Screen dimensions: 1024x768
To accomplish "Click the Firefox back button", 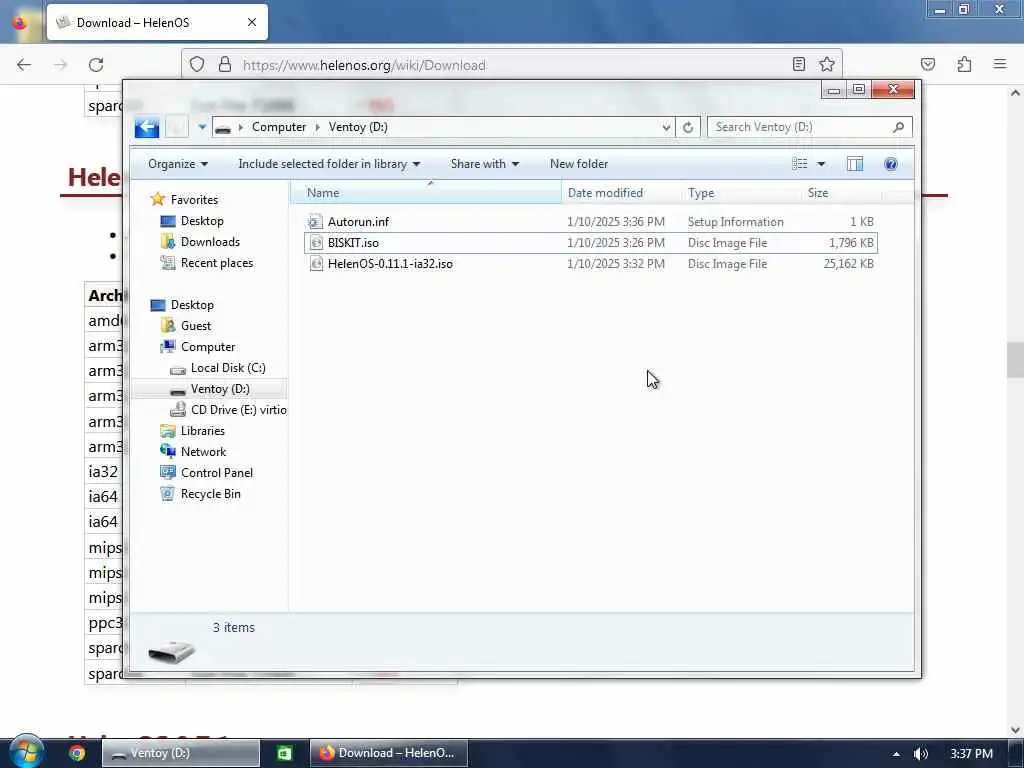I will tap(24, 65).
